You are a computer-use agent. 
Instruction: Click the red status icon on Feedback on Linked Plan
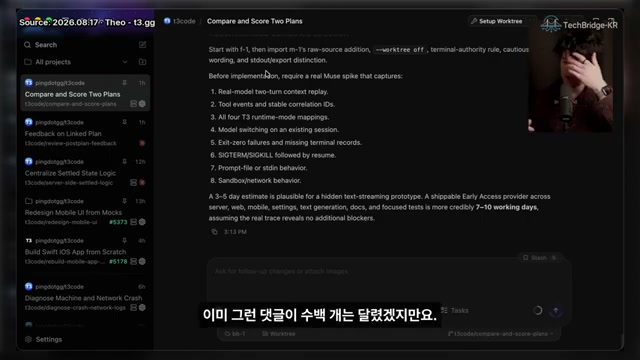click(x=142, y=143)
